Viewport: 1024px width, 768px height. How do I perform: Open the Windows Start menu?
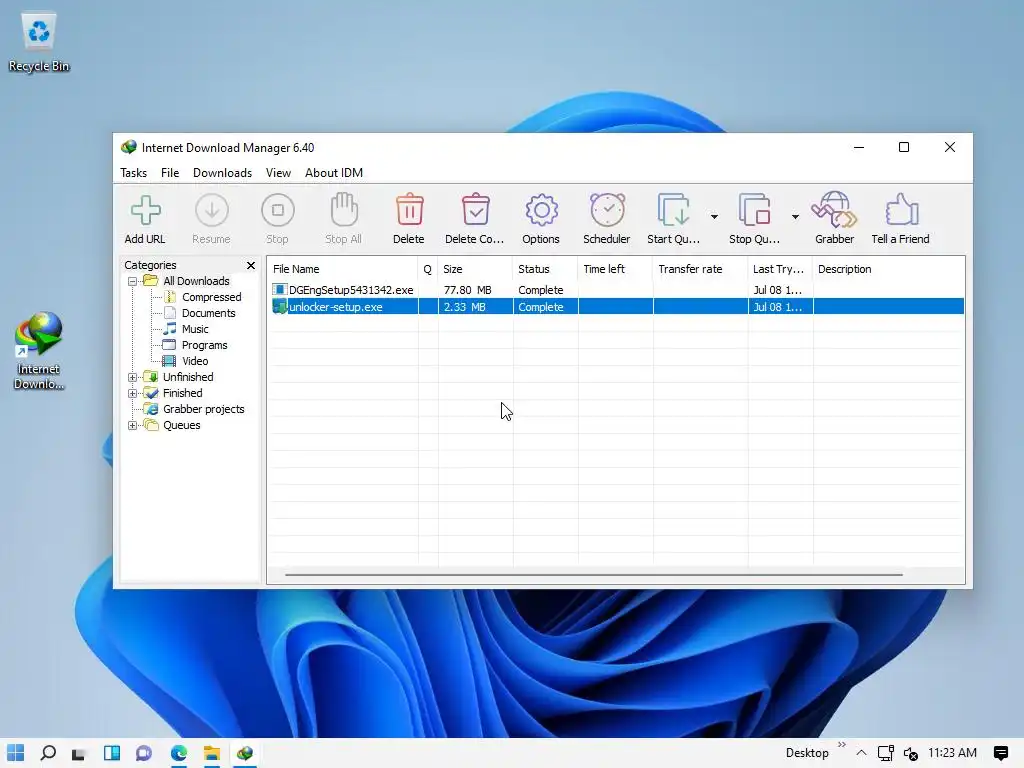[16, 753]
